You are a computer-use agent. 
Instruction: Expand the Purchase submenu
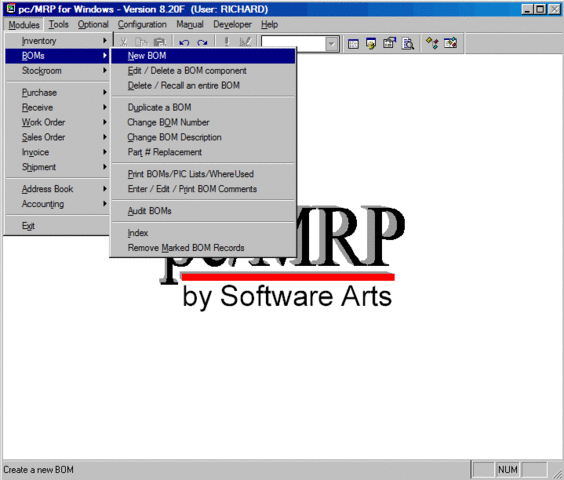click(58, 92)
